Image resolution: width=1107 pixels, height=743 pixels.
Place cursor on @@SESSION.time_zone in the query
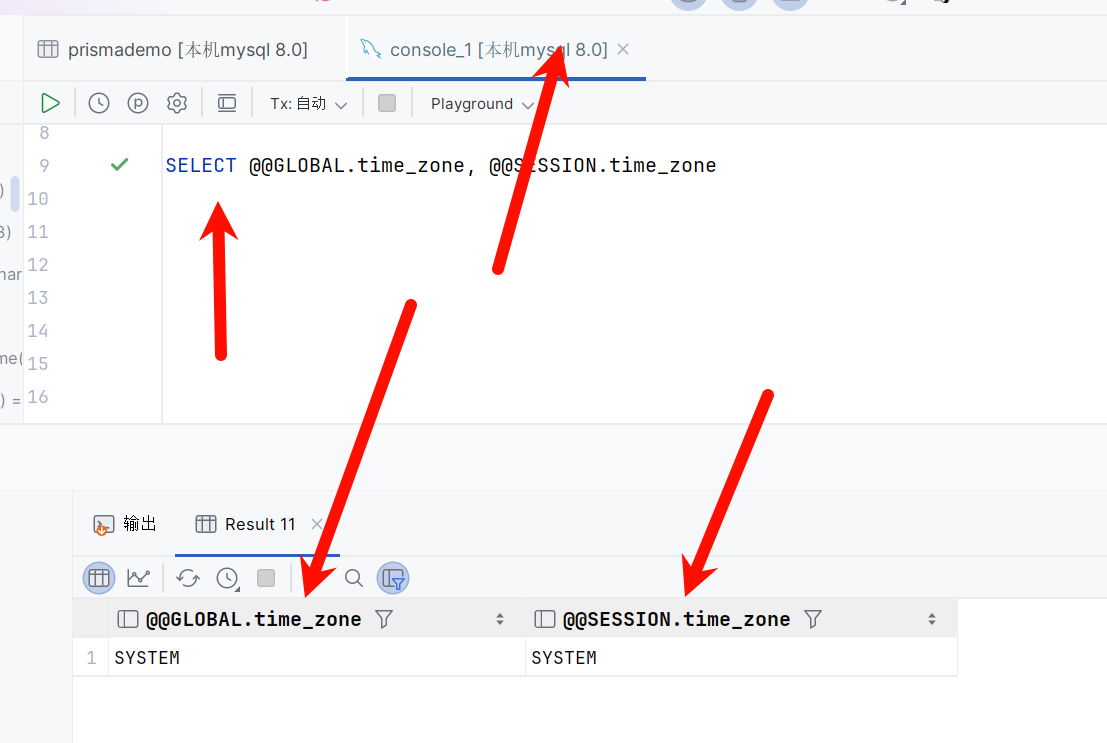click(x=602, y=165)
